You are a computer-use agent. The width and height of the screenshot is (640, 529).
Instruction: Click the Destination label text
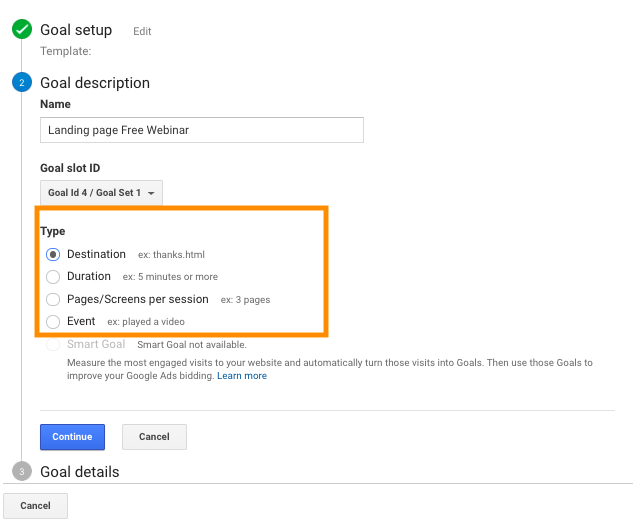96,255
